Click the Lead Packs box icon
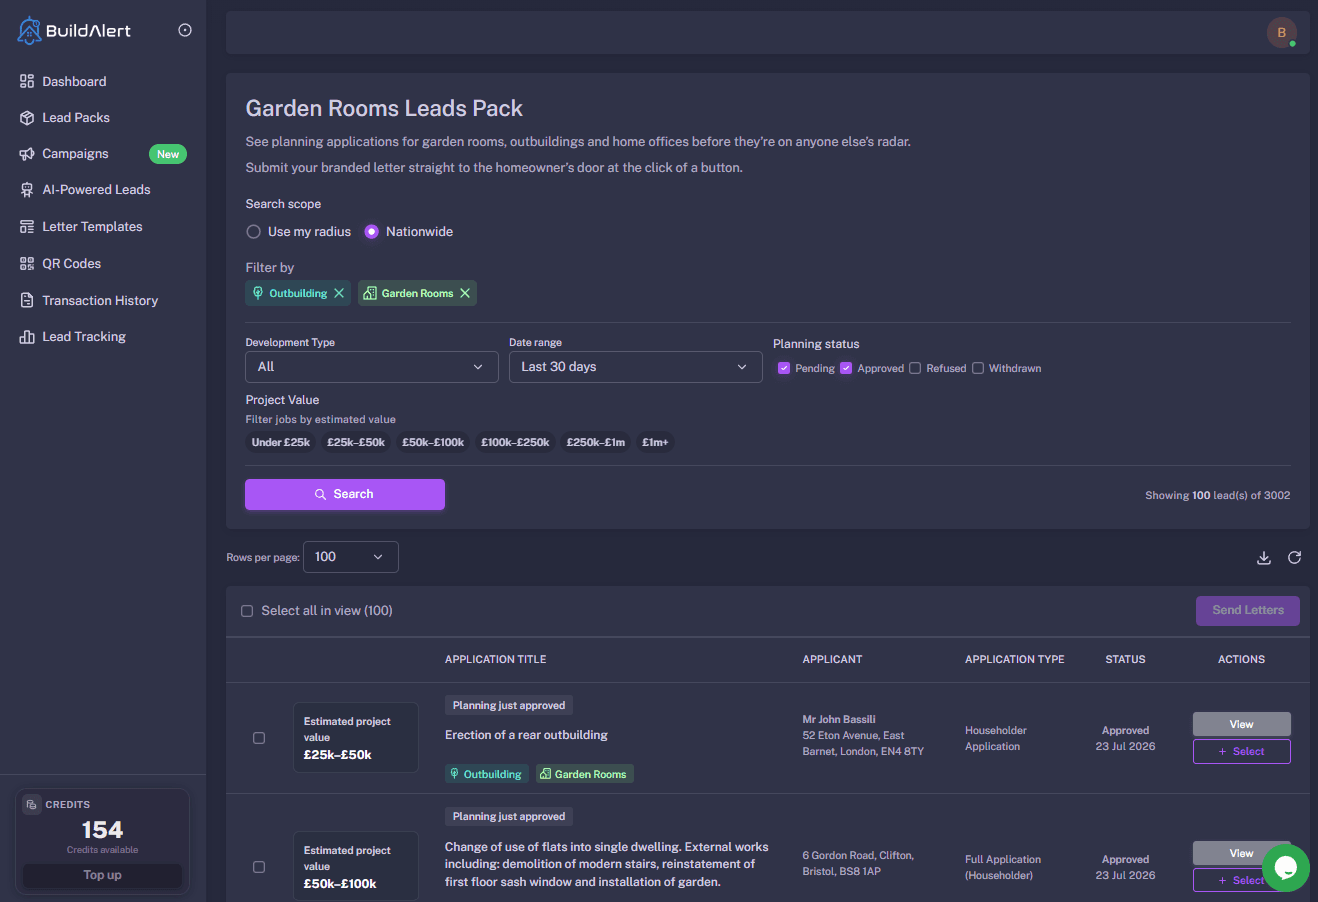 (27, 117)
